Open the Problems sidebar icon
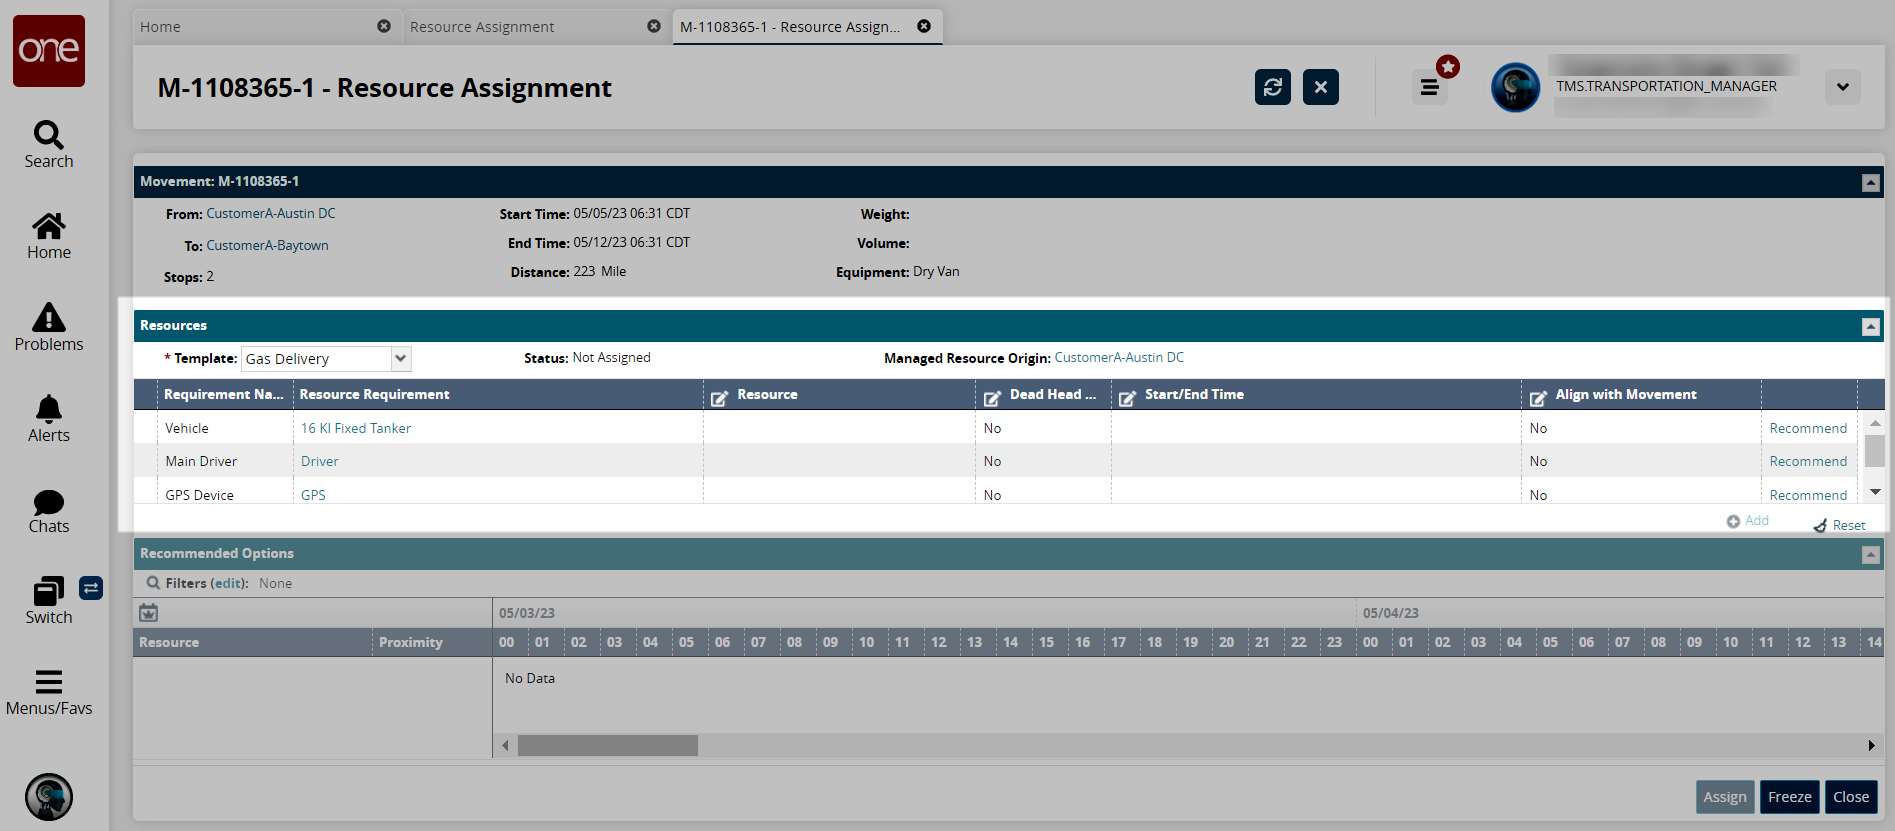 point(49,327)
